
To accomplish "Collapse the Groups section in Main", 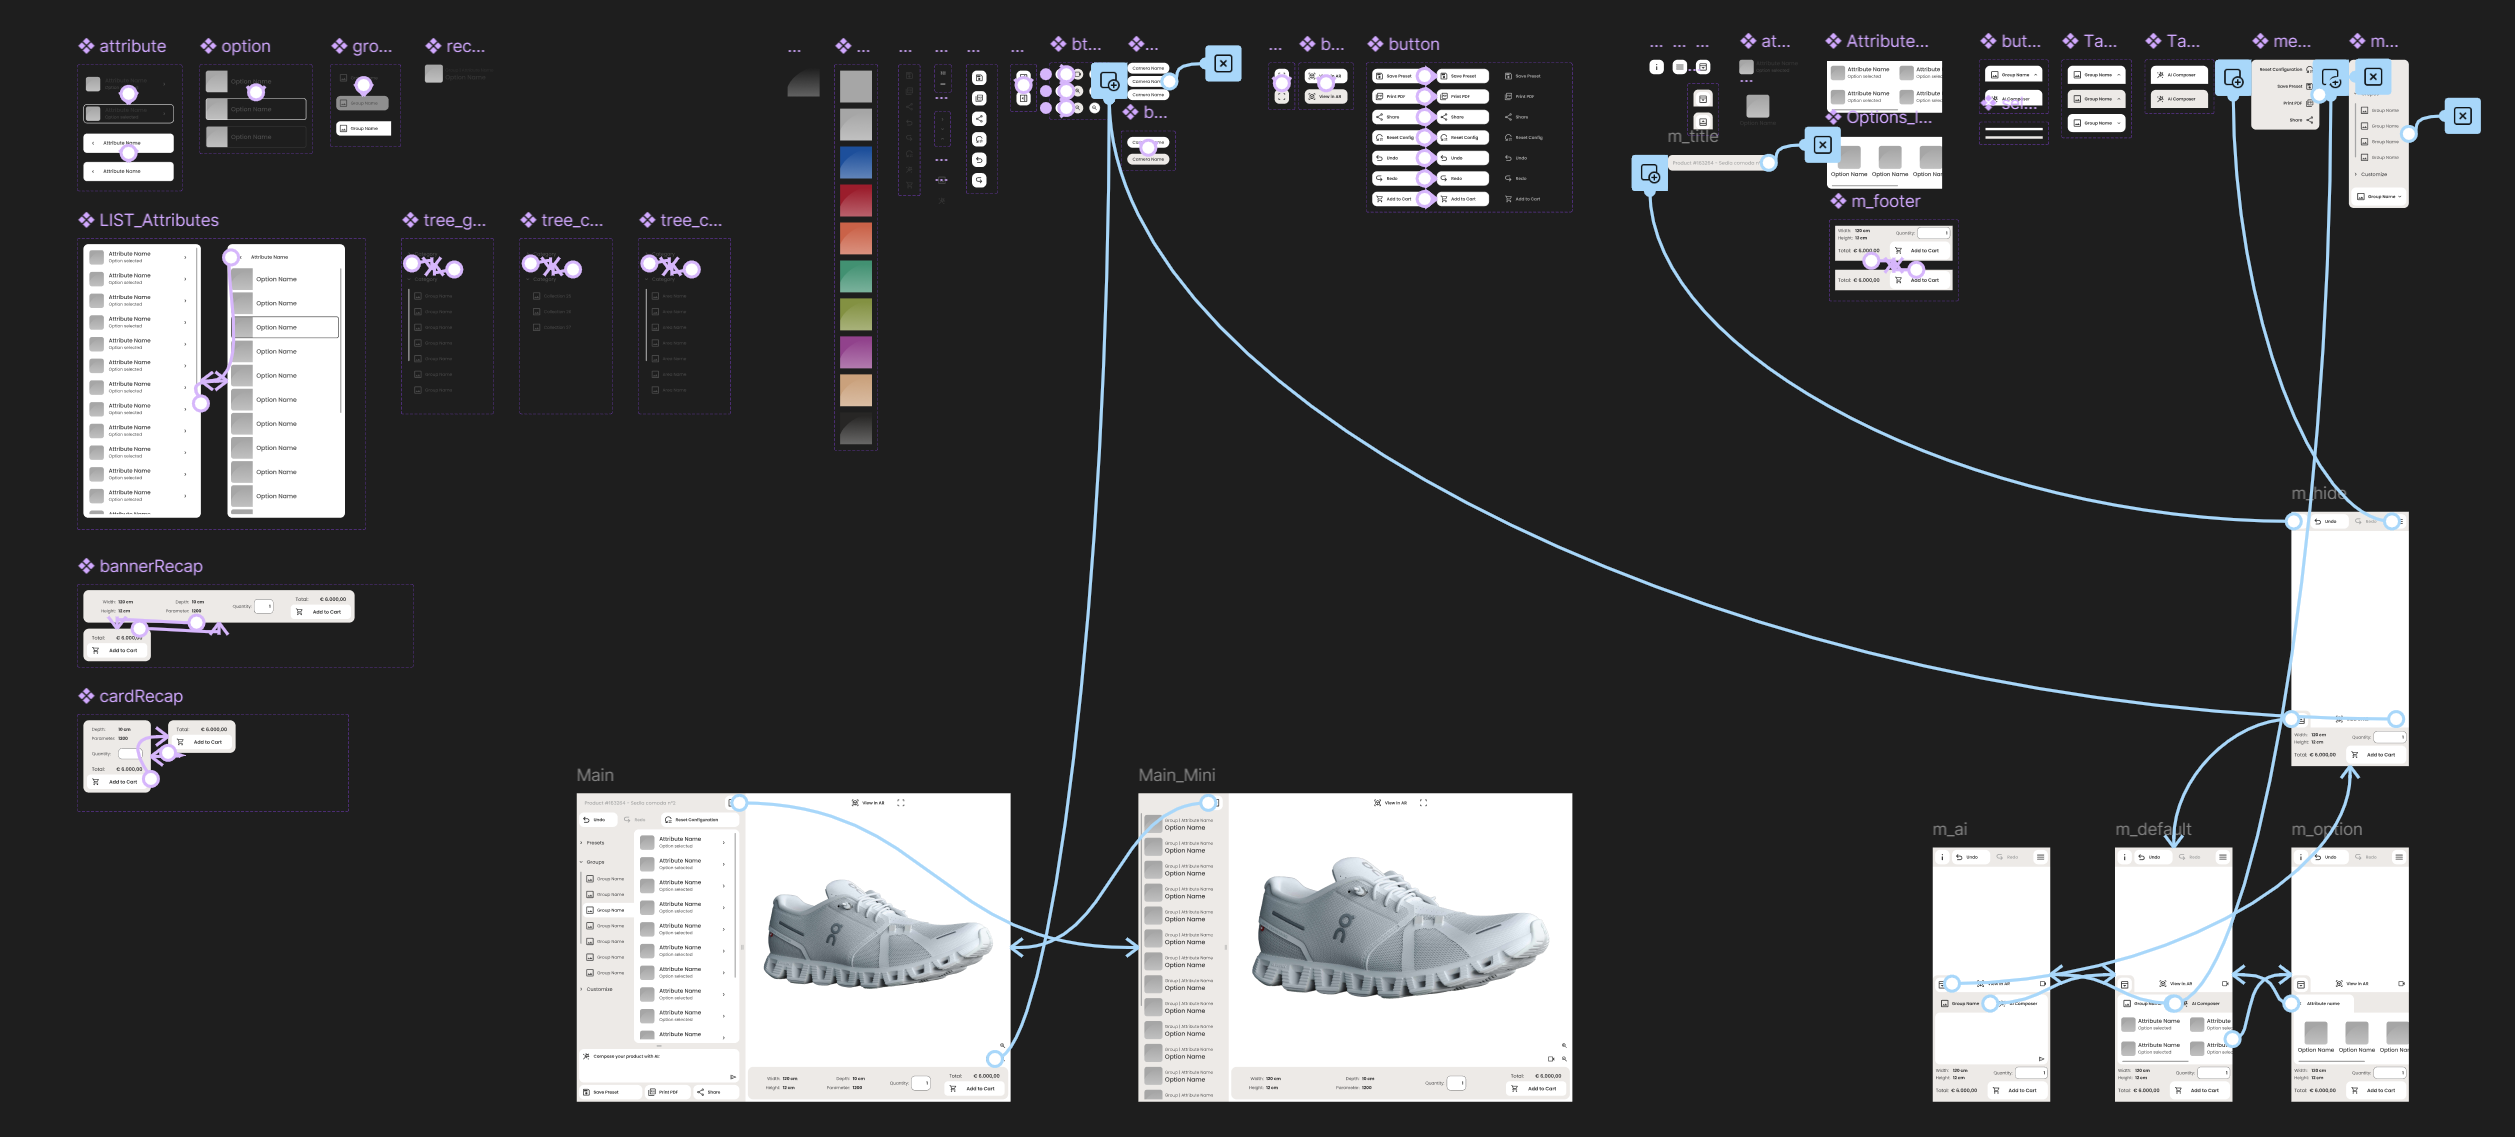I will pos(593,862).
